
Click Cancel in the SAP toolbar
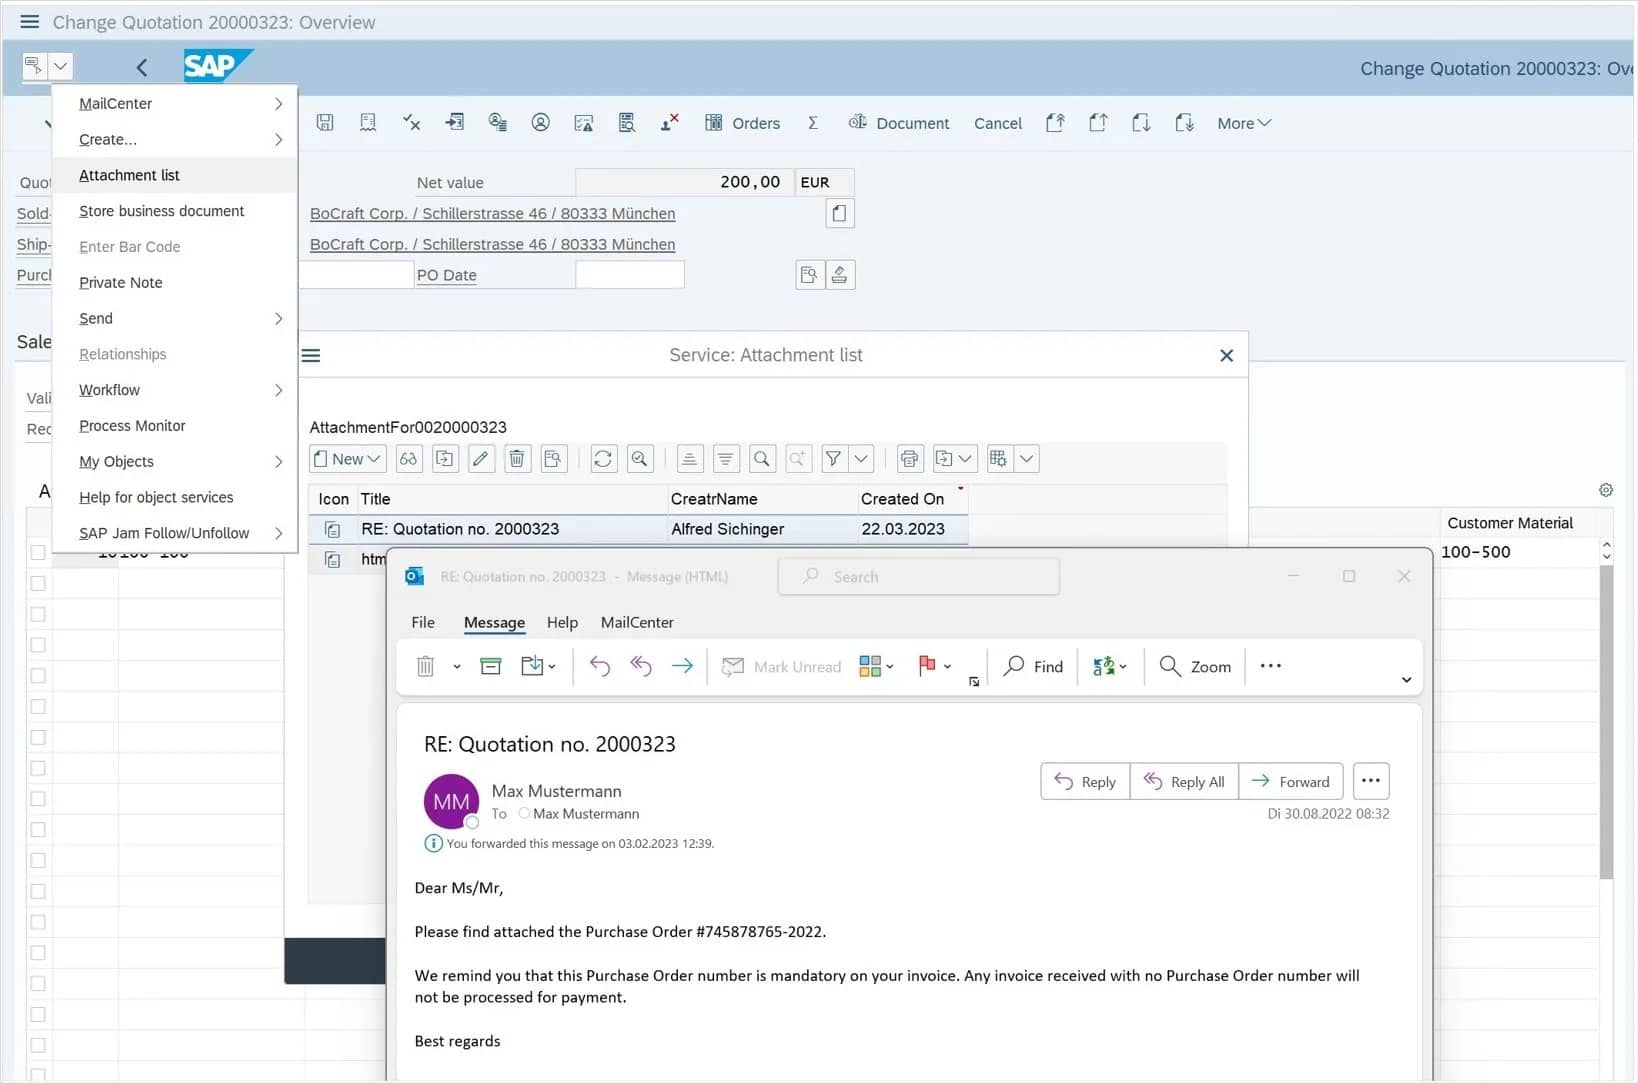click(x=998, y=123)
